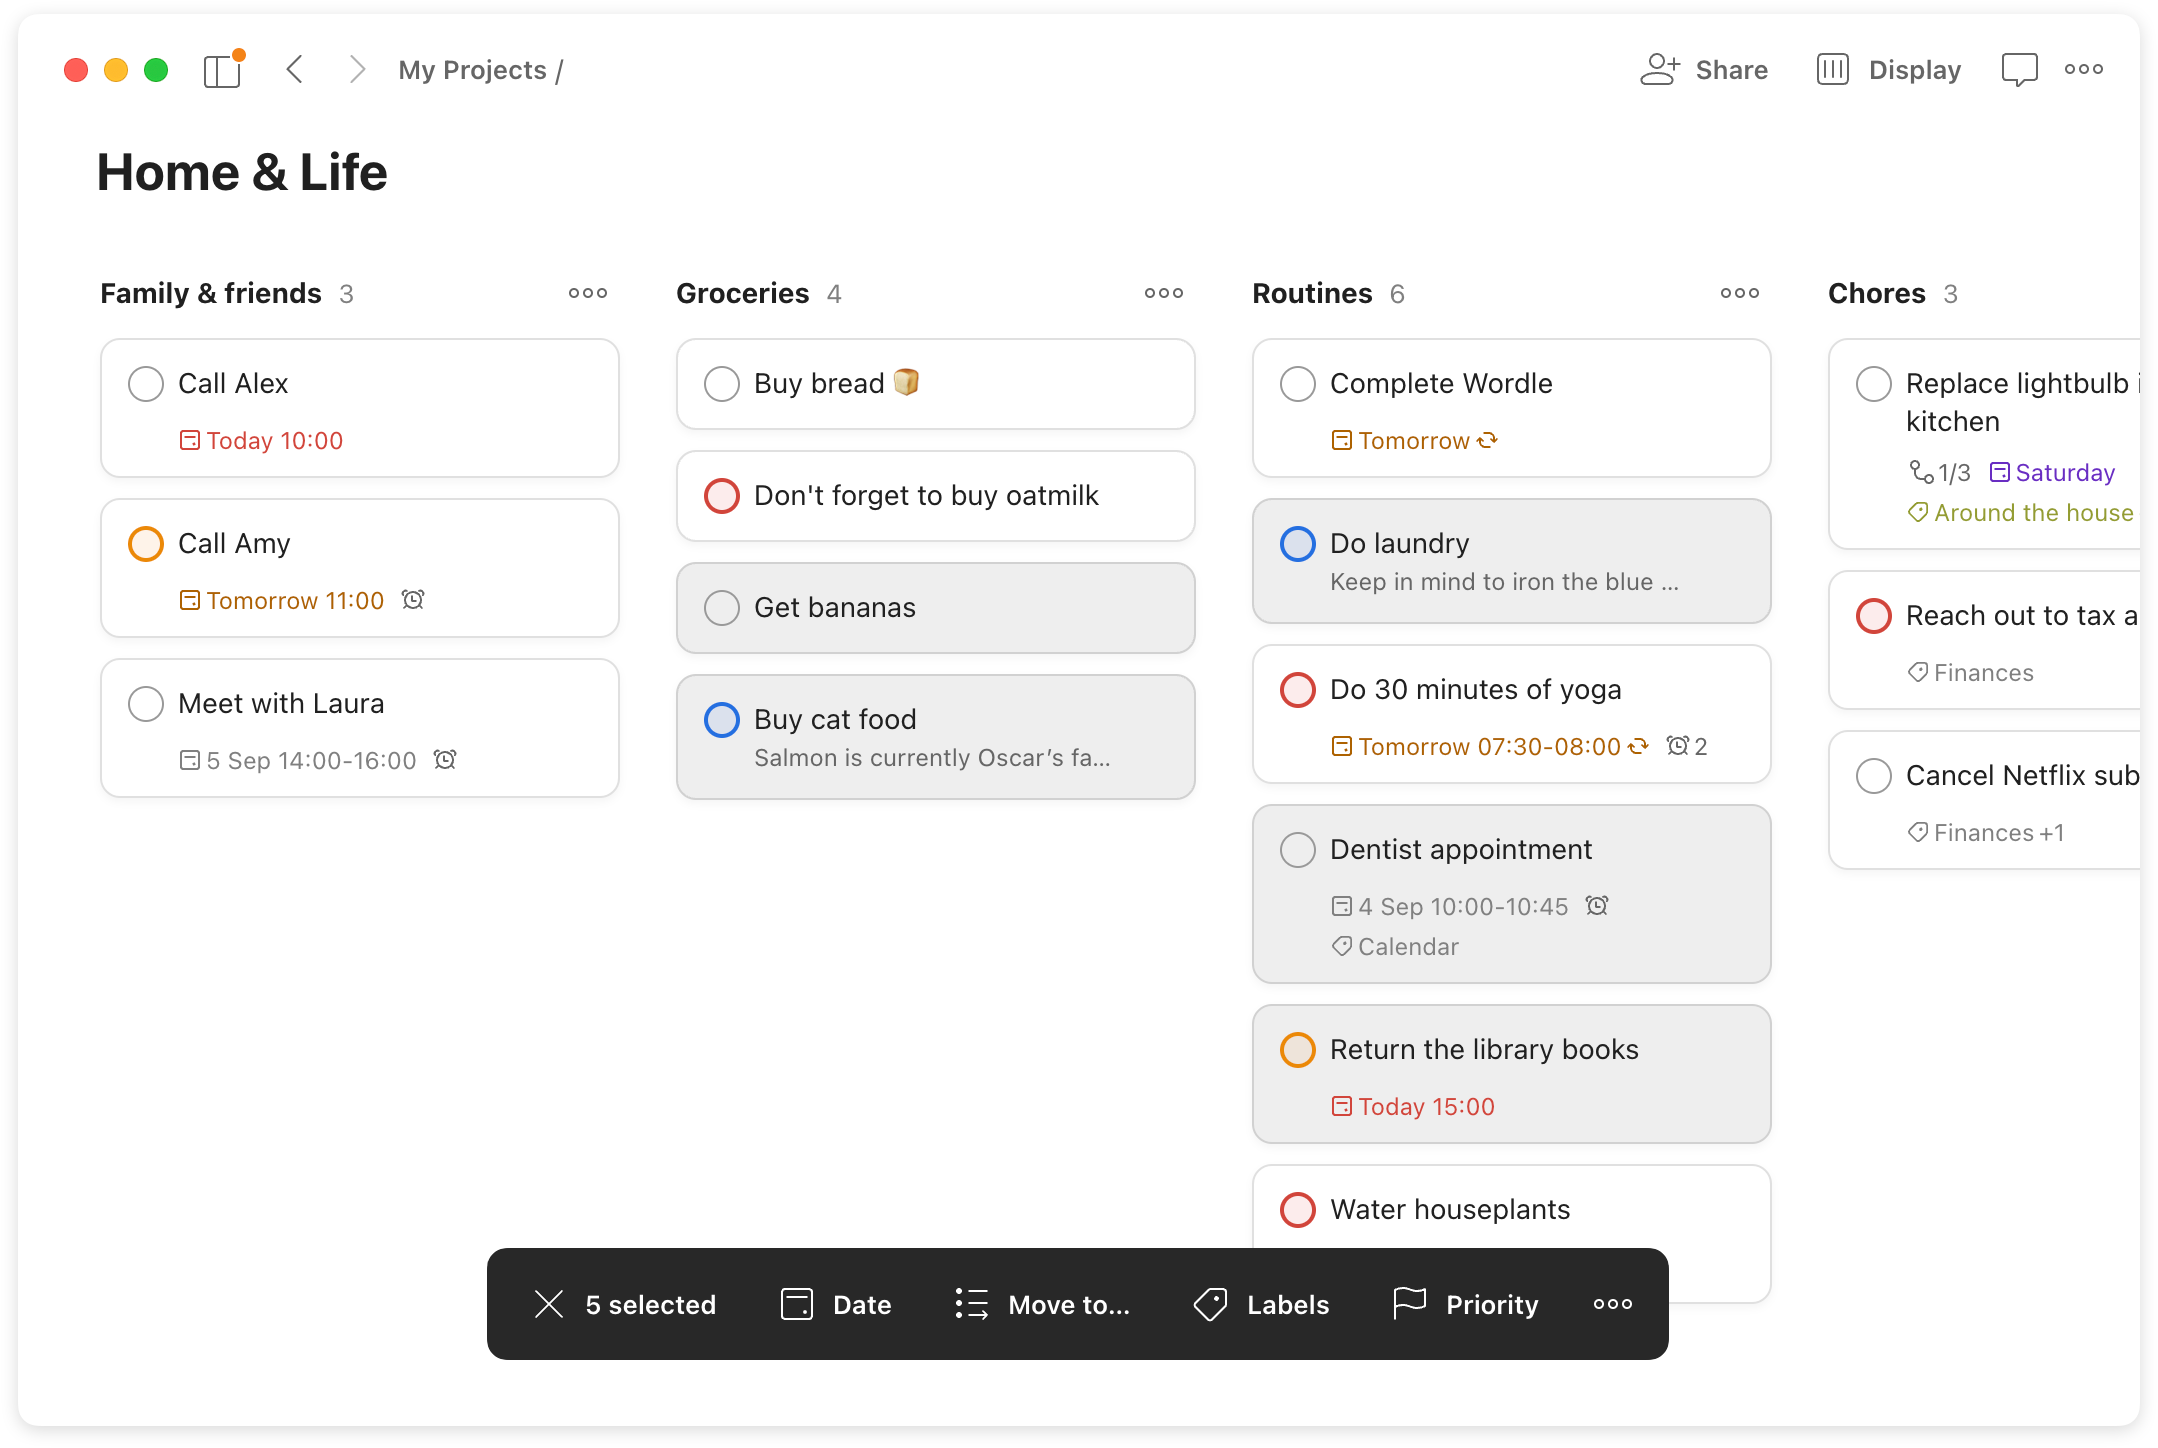The image size is (2158, 1448).
Task: Mark Call Alex task complete
Action: (146, 384)
